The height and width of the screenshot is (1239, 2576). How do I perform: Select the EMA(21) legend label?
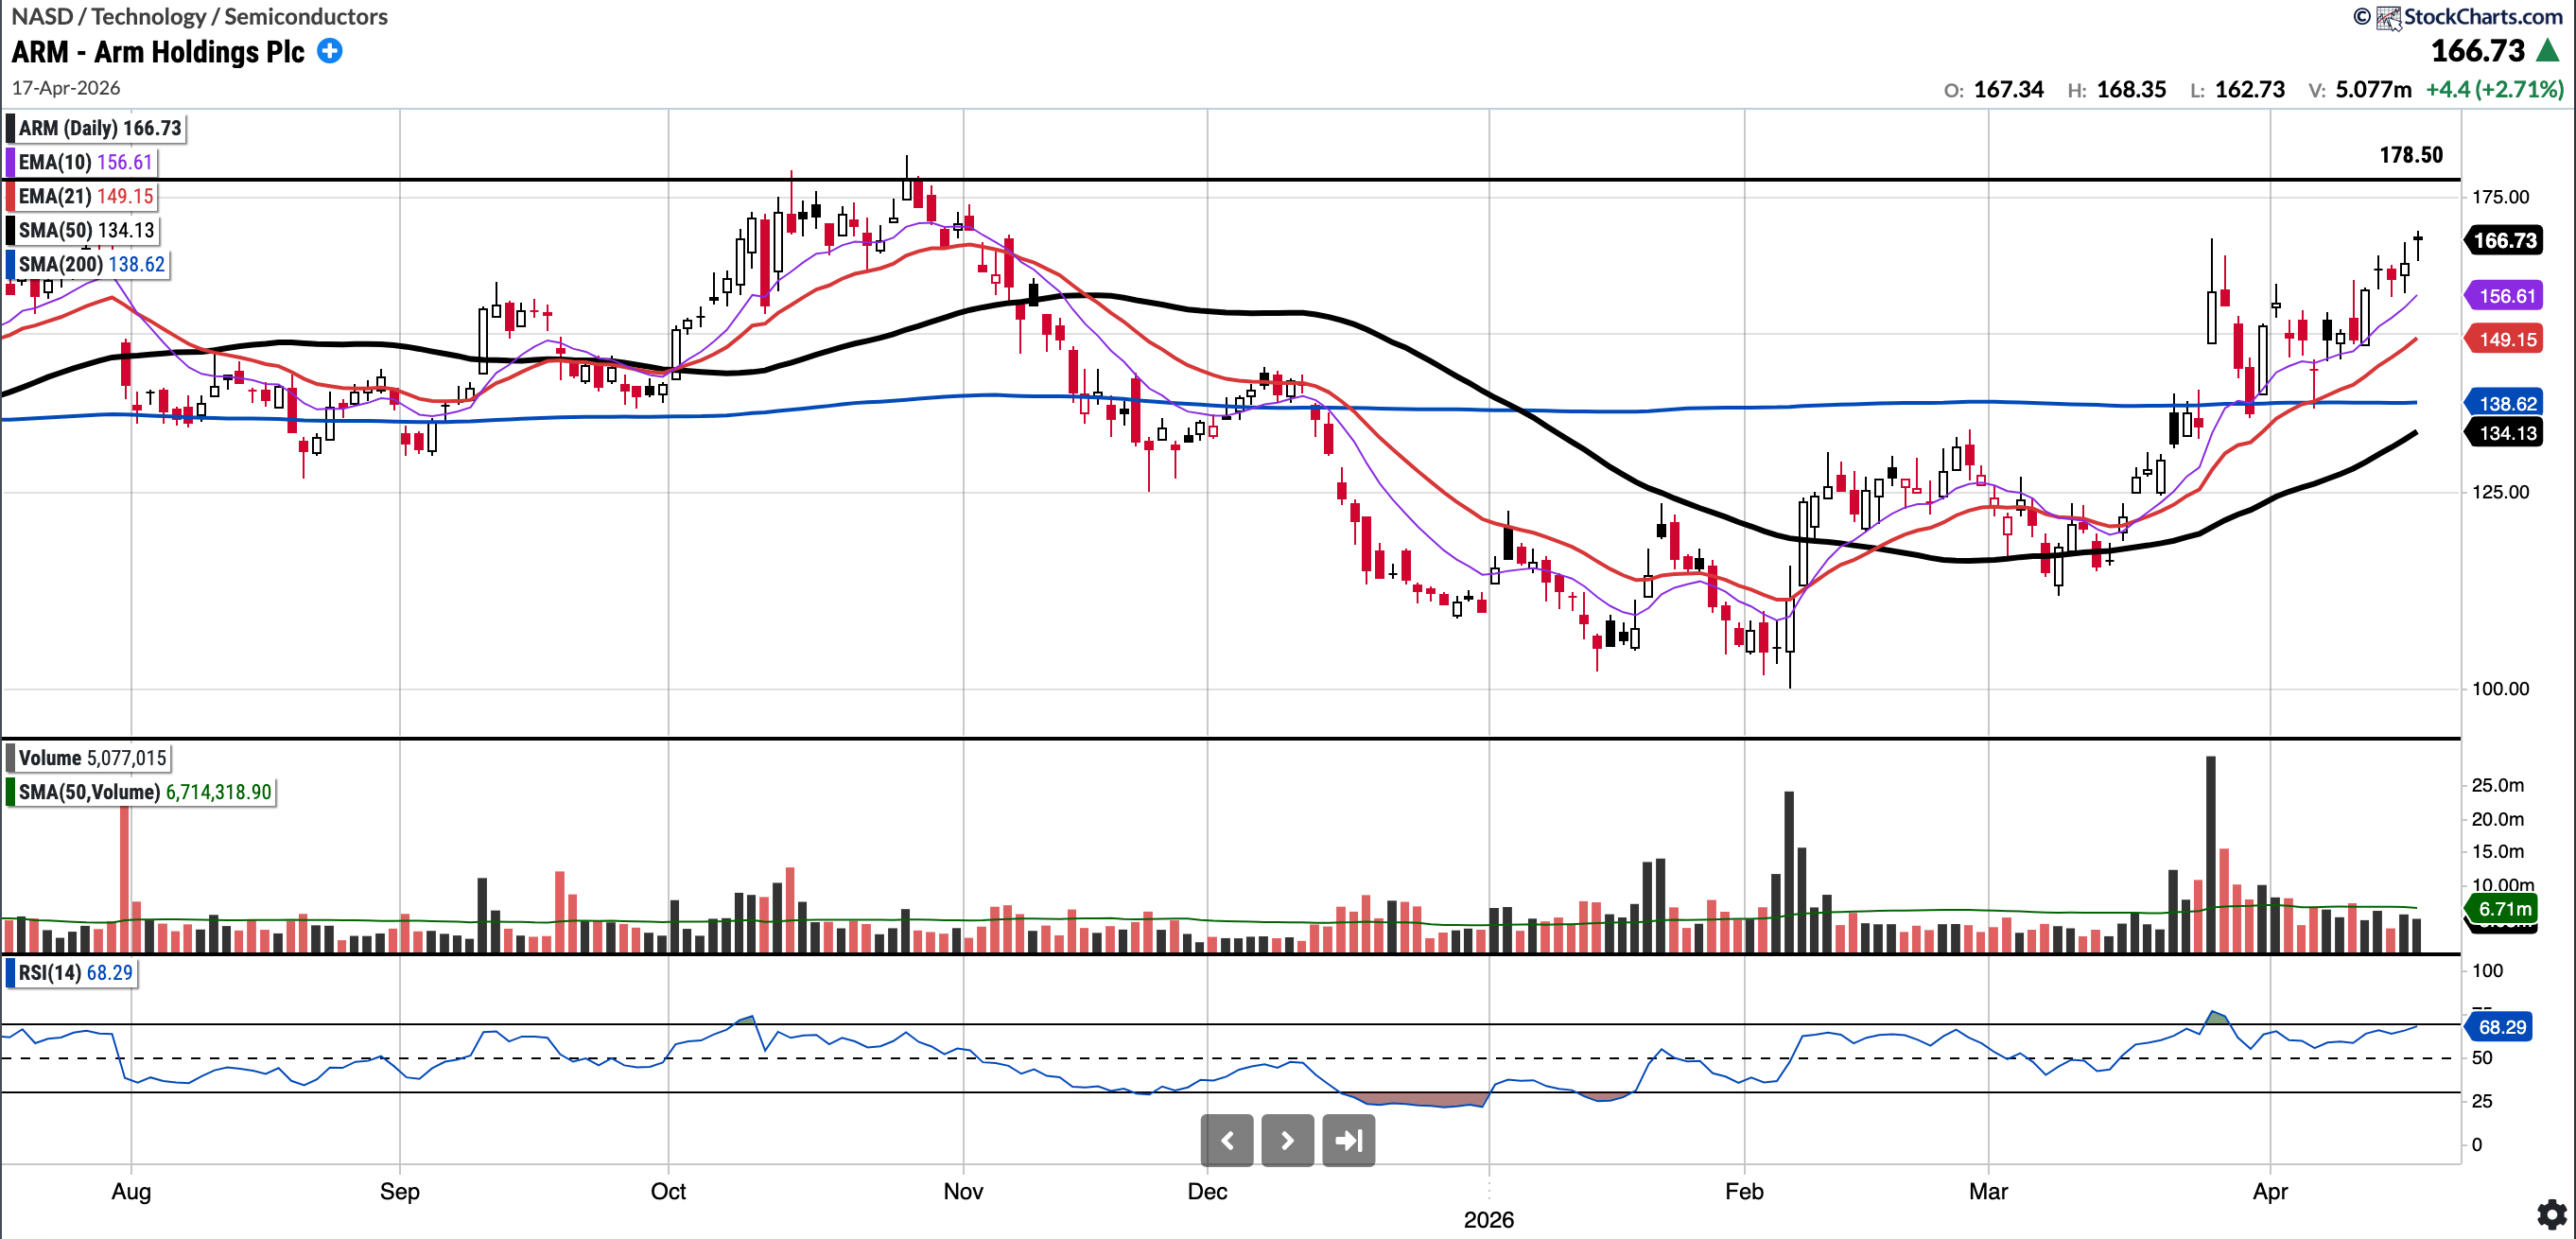point(55,196)
